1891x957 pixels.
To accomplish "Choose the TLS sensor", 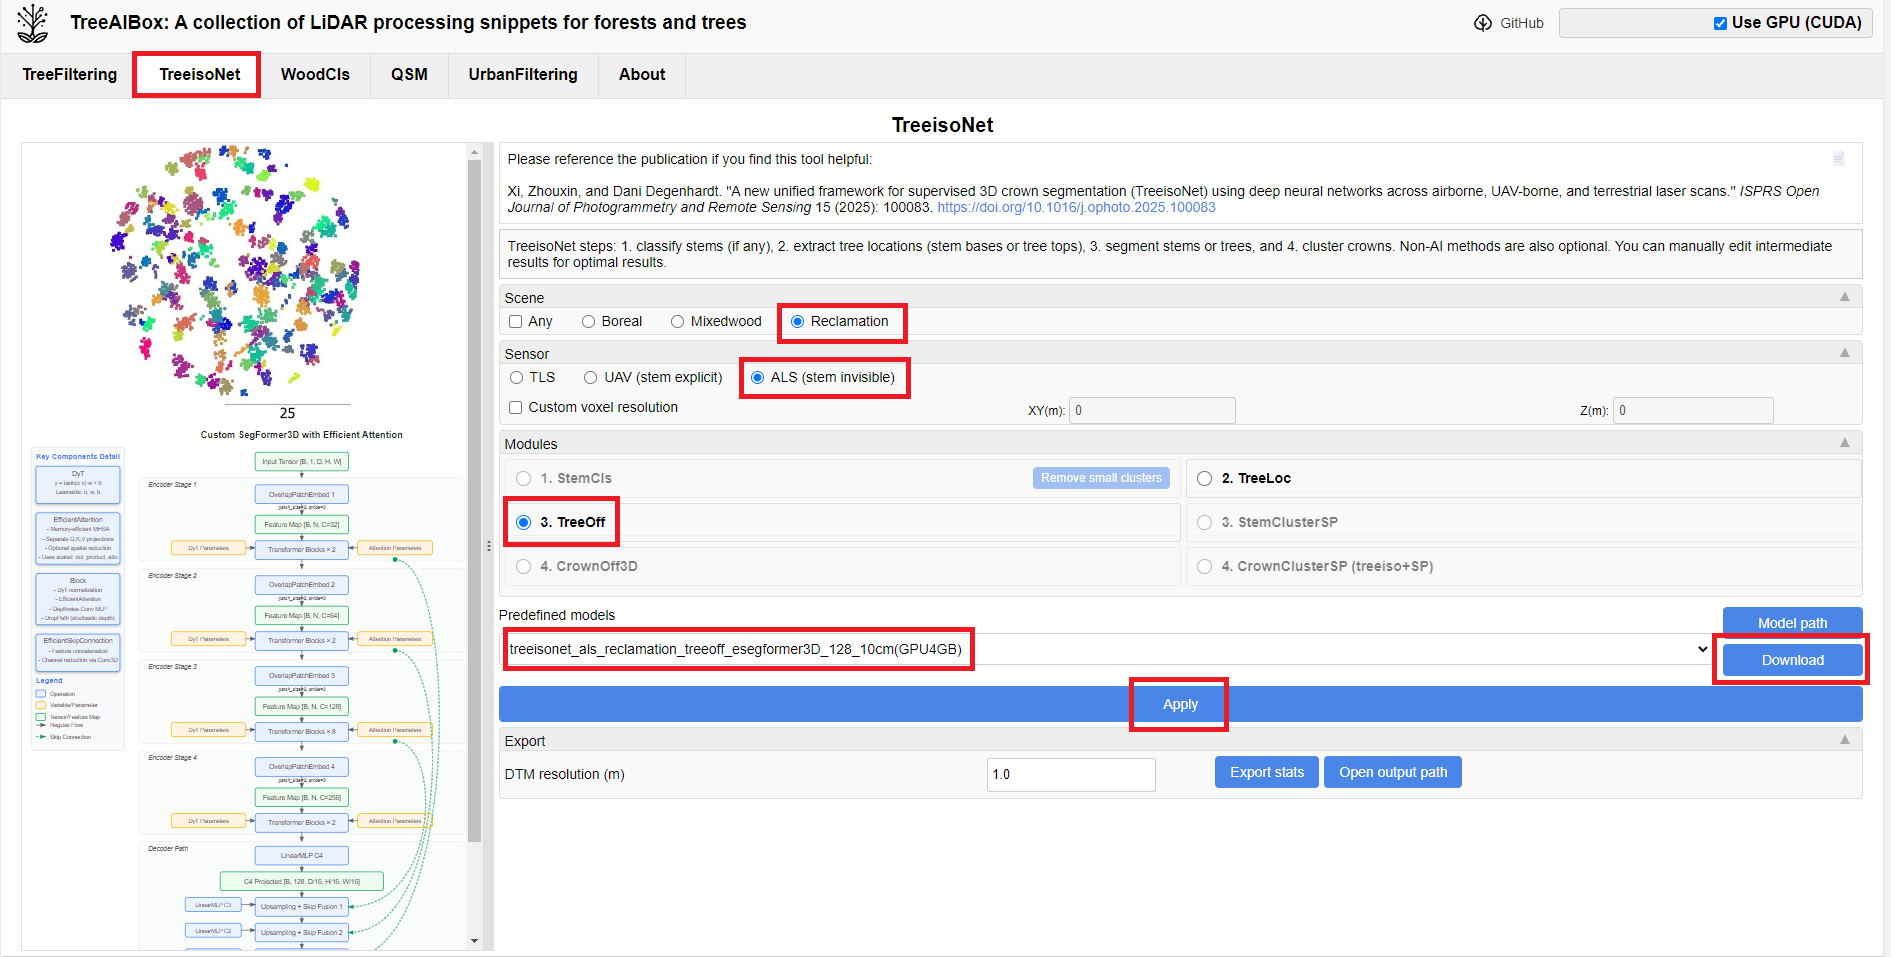I will point(516,377).
